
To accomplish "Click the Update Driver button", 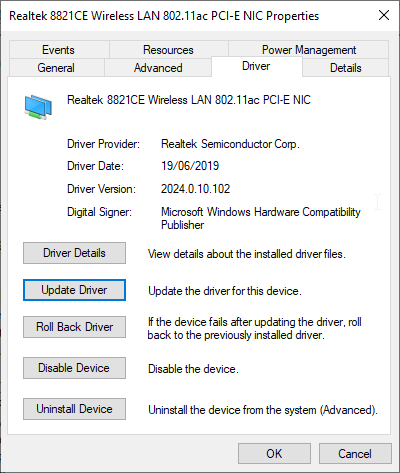I will 74,290.
